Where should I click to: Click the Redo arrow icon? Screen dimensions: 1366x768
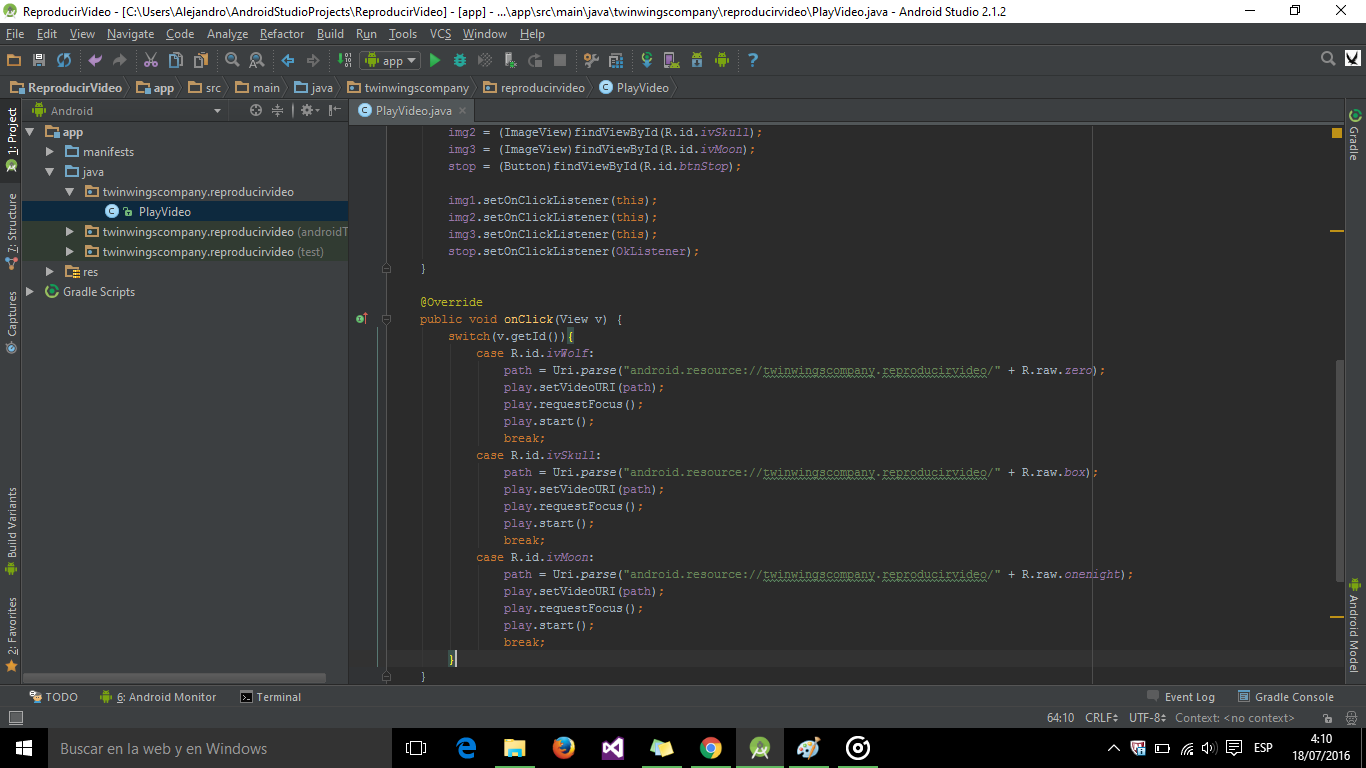(x=120, y=60)
